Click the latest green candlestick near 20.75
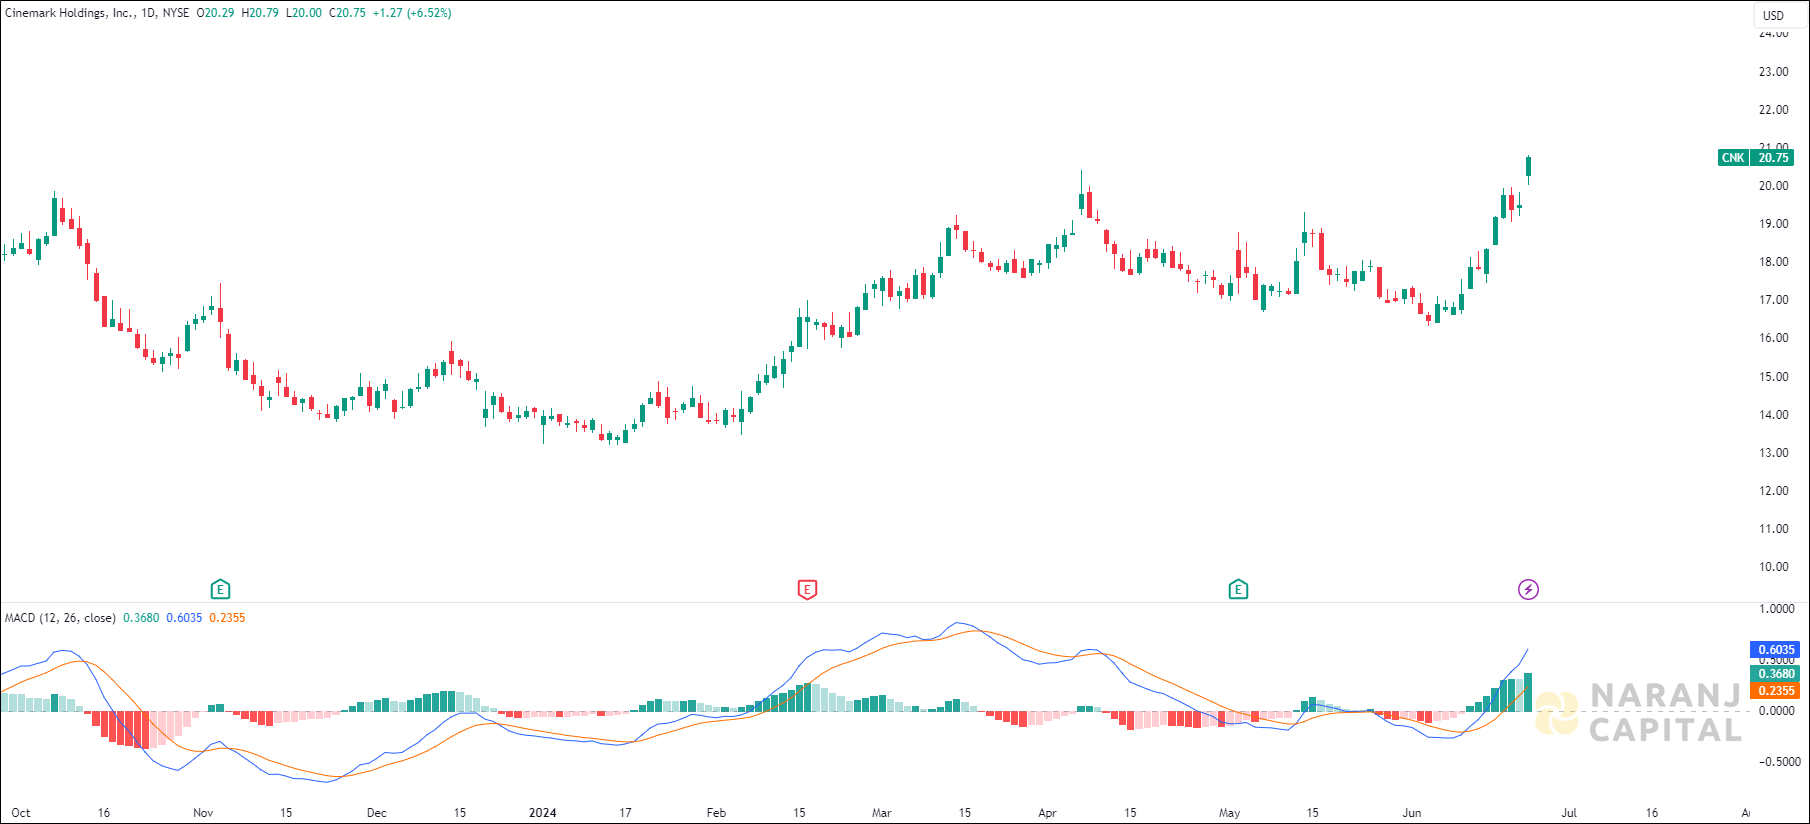Viewport: 1810px width, 824px height. coord(1528,167)
